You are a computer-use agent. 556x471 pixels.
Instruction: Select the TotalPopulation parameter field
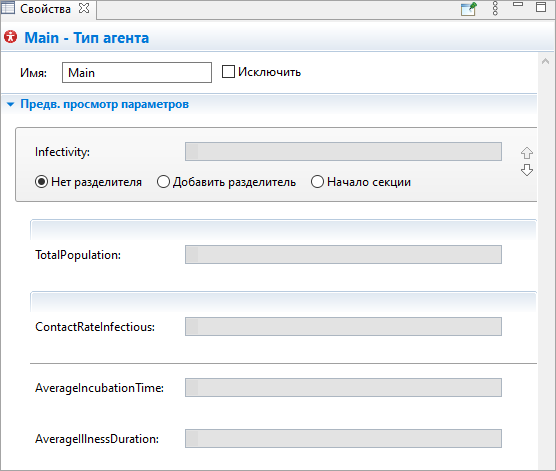[343, 254]
